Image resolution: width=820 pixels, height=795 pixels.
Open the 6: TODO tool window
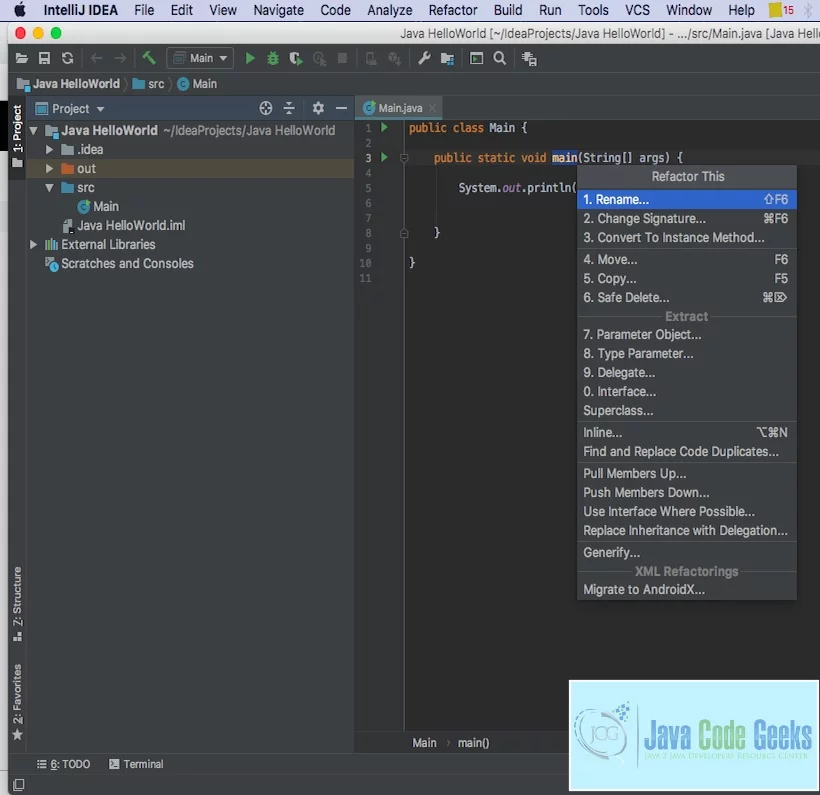(x=63, y=764)
